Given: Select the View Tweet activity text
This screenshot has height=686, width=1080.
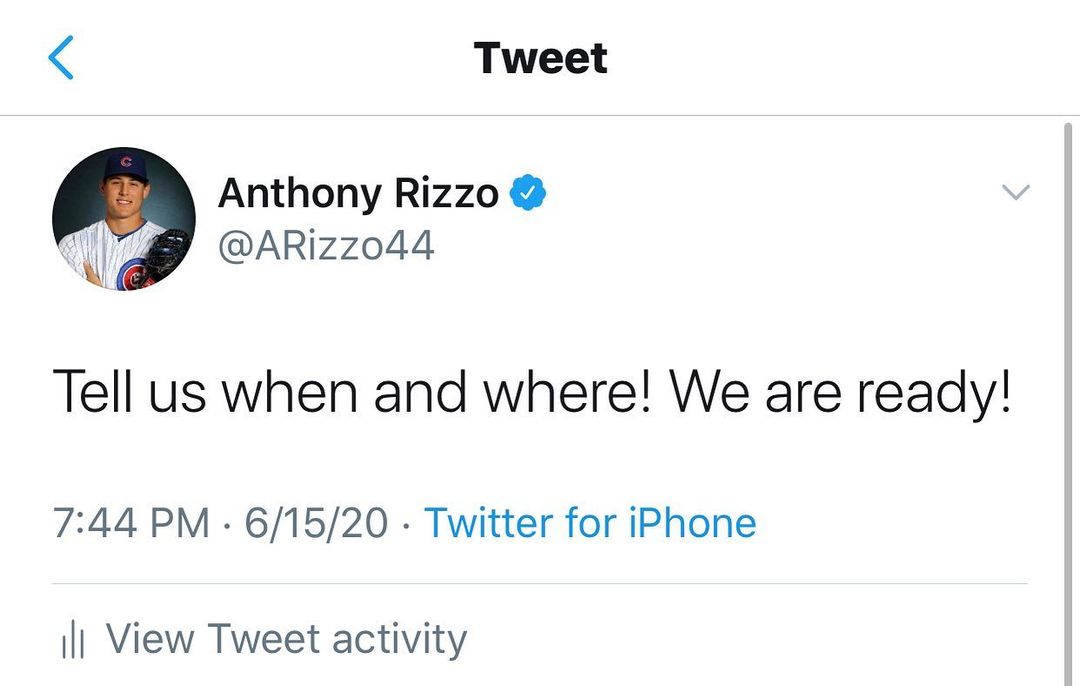Looking at the screenshot, I should pyautogui.click(x=286, y=639).
